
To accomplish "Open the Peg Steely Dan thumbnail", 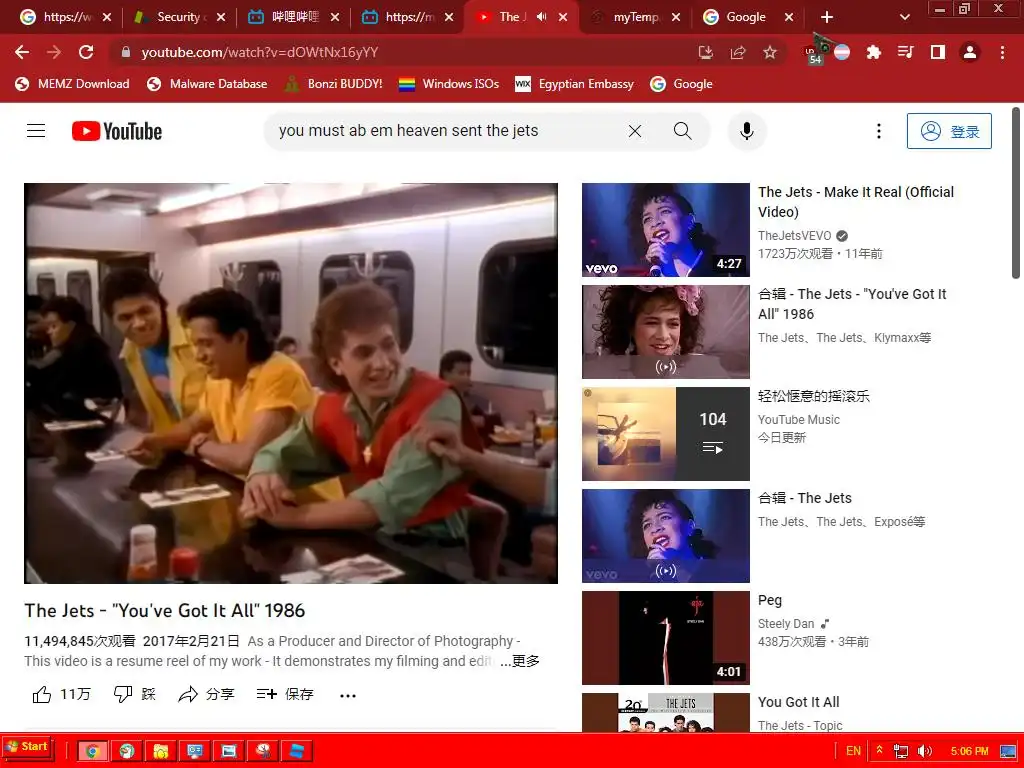I will click(x=665, y=637).
